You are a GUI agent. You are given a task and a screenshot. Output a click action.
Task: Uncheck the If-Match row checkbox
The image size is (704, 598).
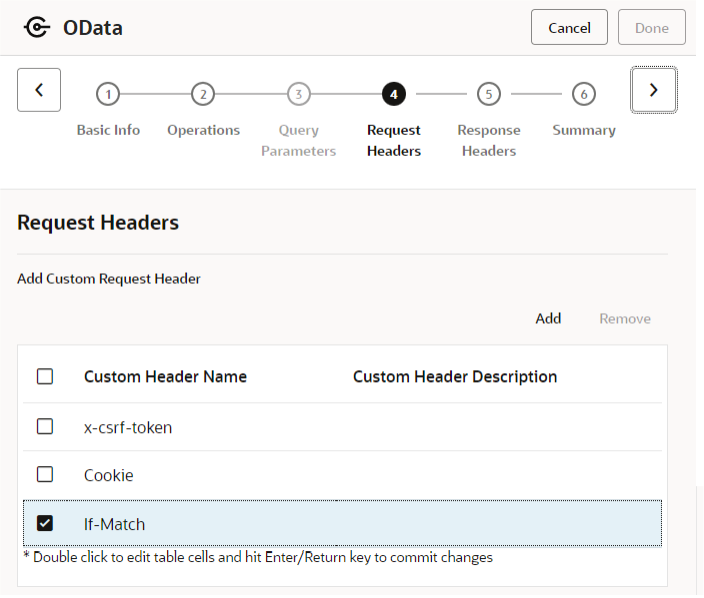(x=45, y=523)
